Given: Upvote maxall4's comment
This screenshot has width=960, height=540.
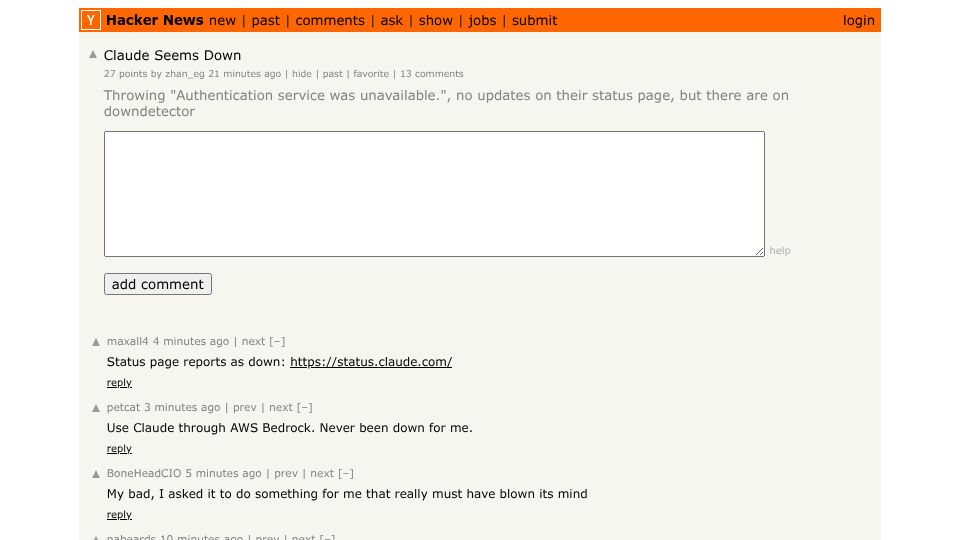Looking at the screenshot, I should pyautogui.click(x=96, y=342).
